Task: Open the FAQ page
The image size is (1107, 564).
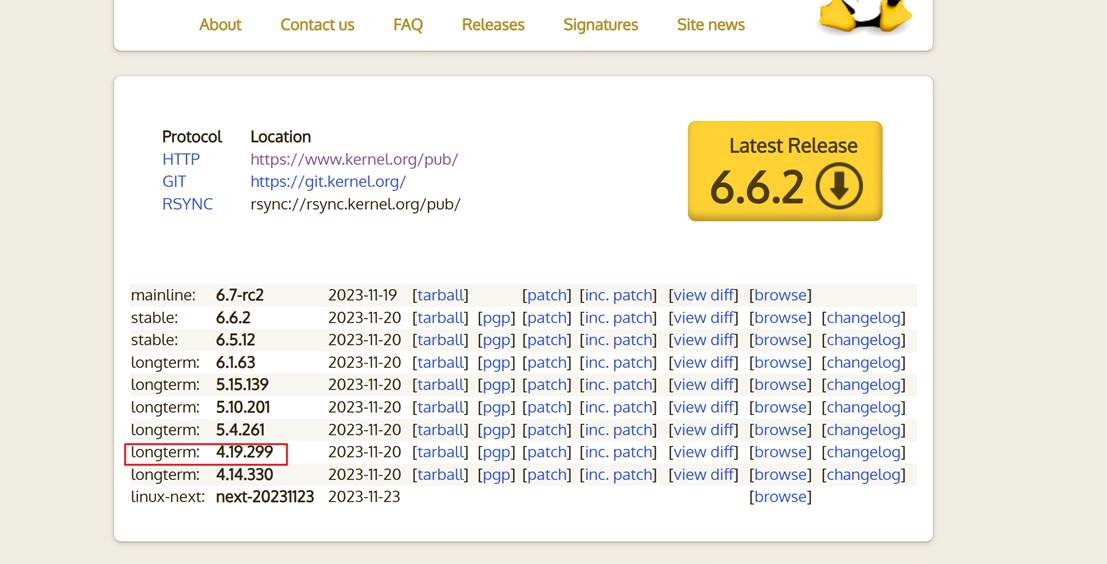Action: coord(408,25)
